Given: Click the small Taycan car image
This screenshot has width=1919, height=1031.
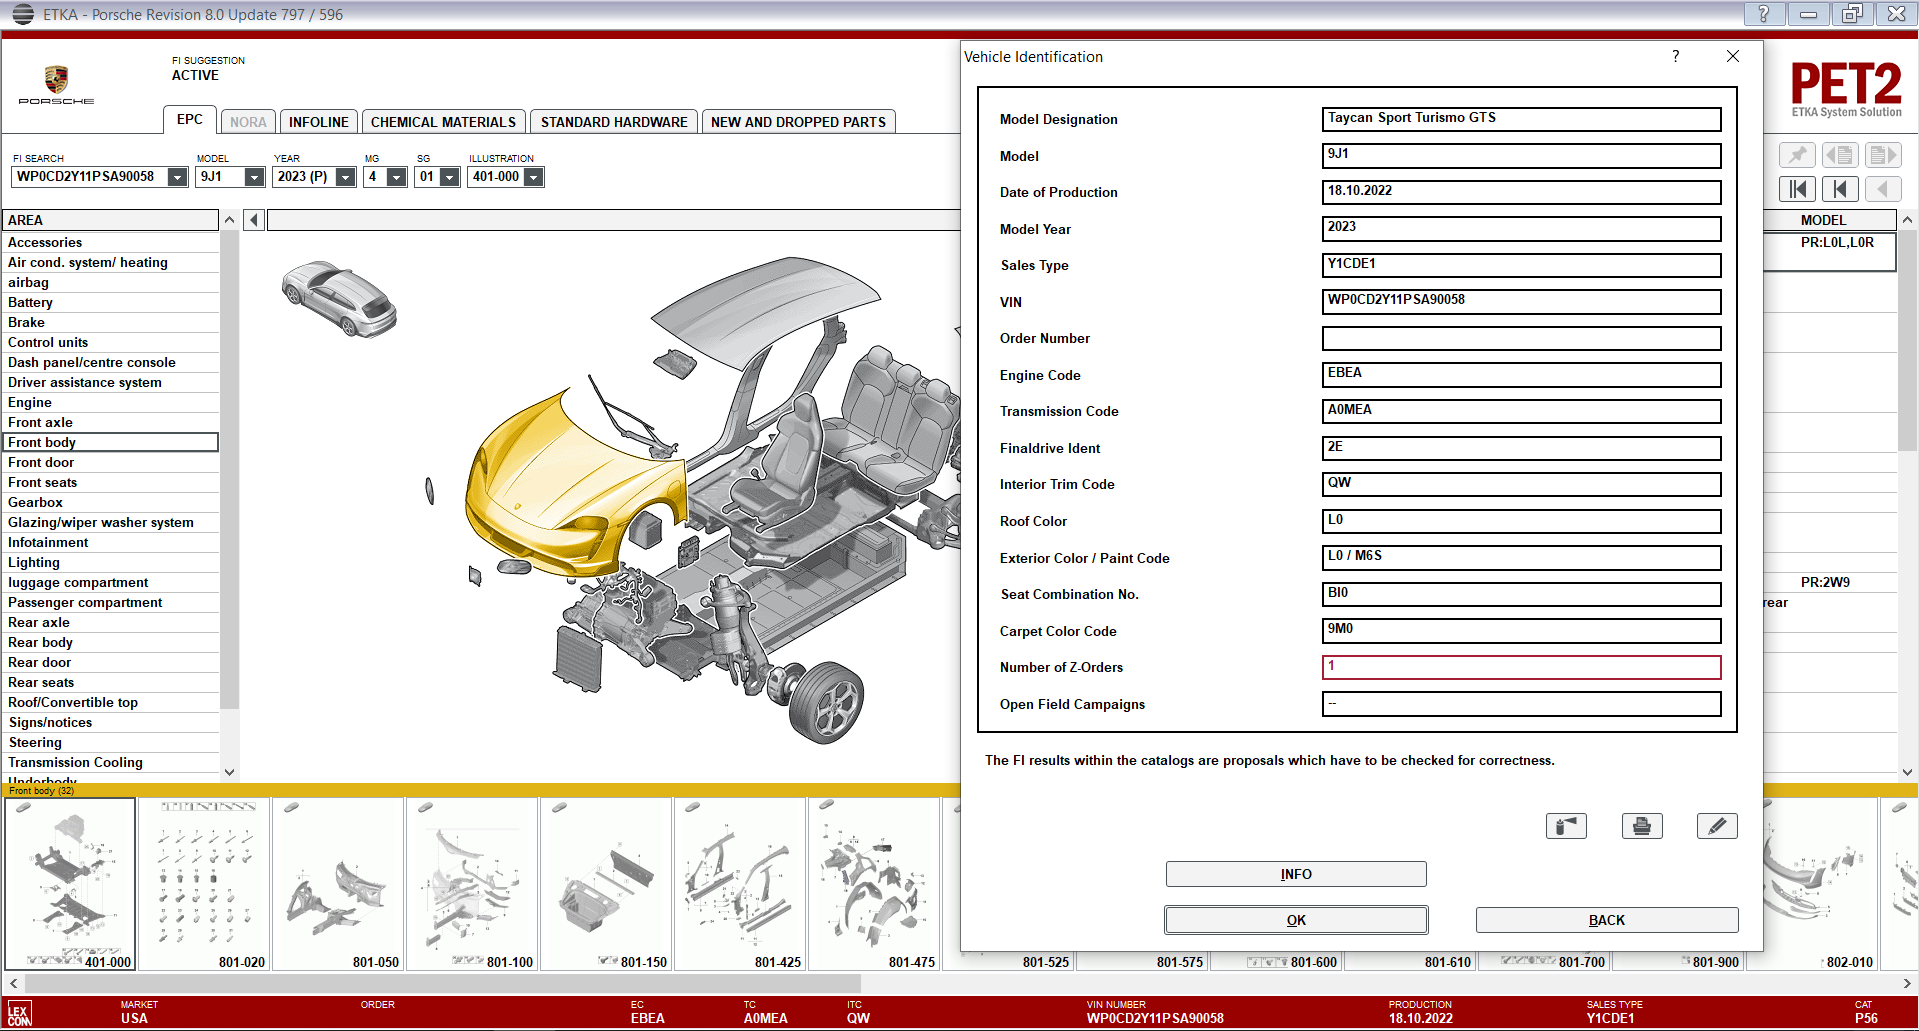Looking at the screenshot, I should click(340, 298).
